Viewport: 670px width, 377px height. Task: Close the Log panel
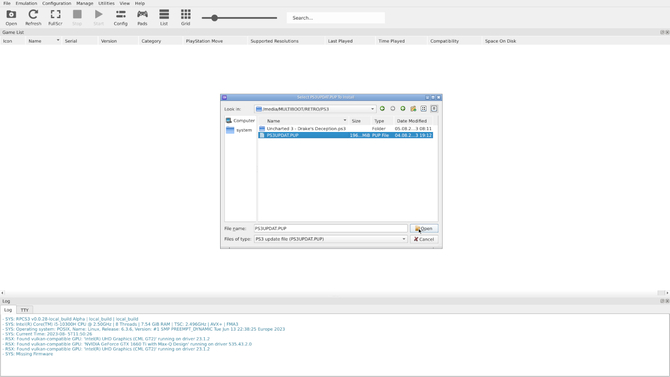(x=667, y=301)
